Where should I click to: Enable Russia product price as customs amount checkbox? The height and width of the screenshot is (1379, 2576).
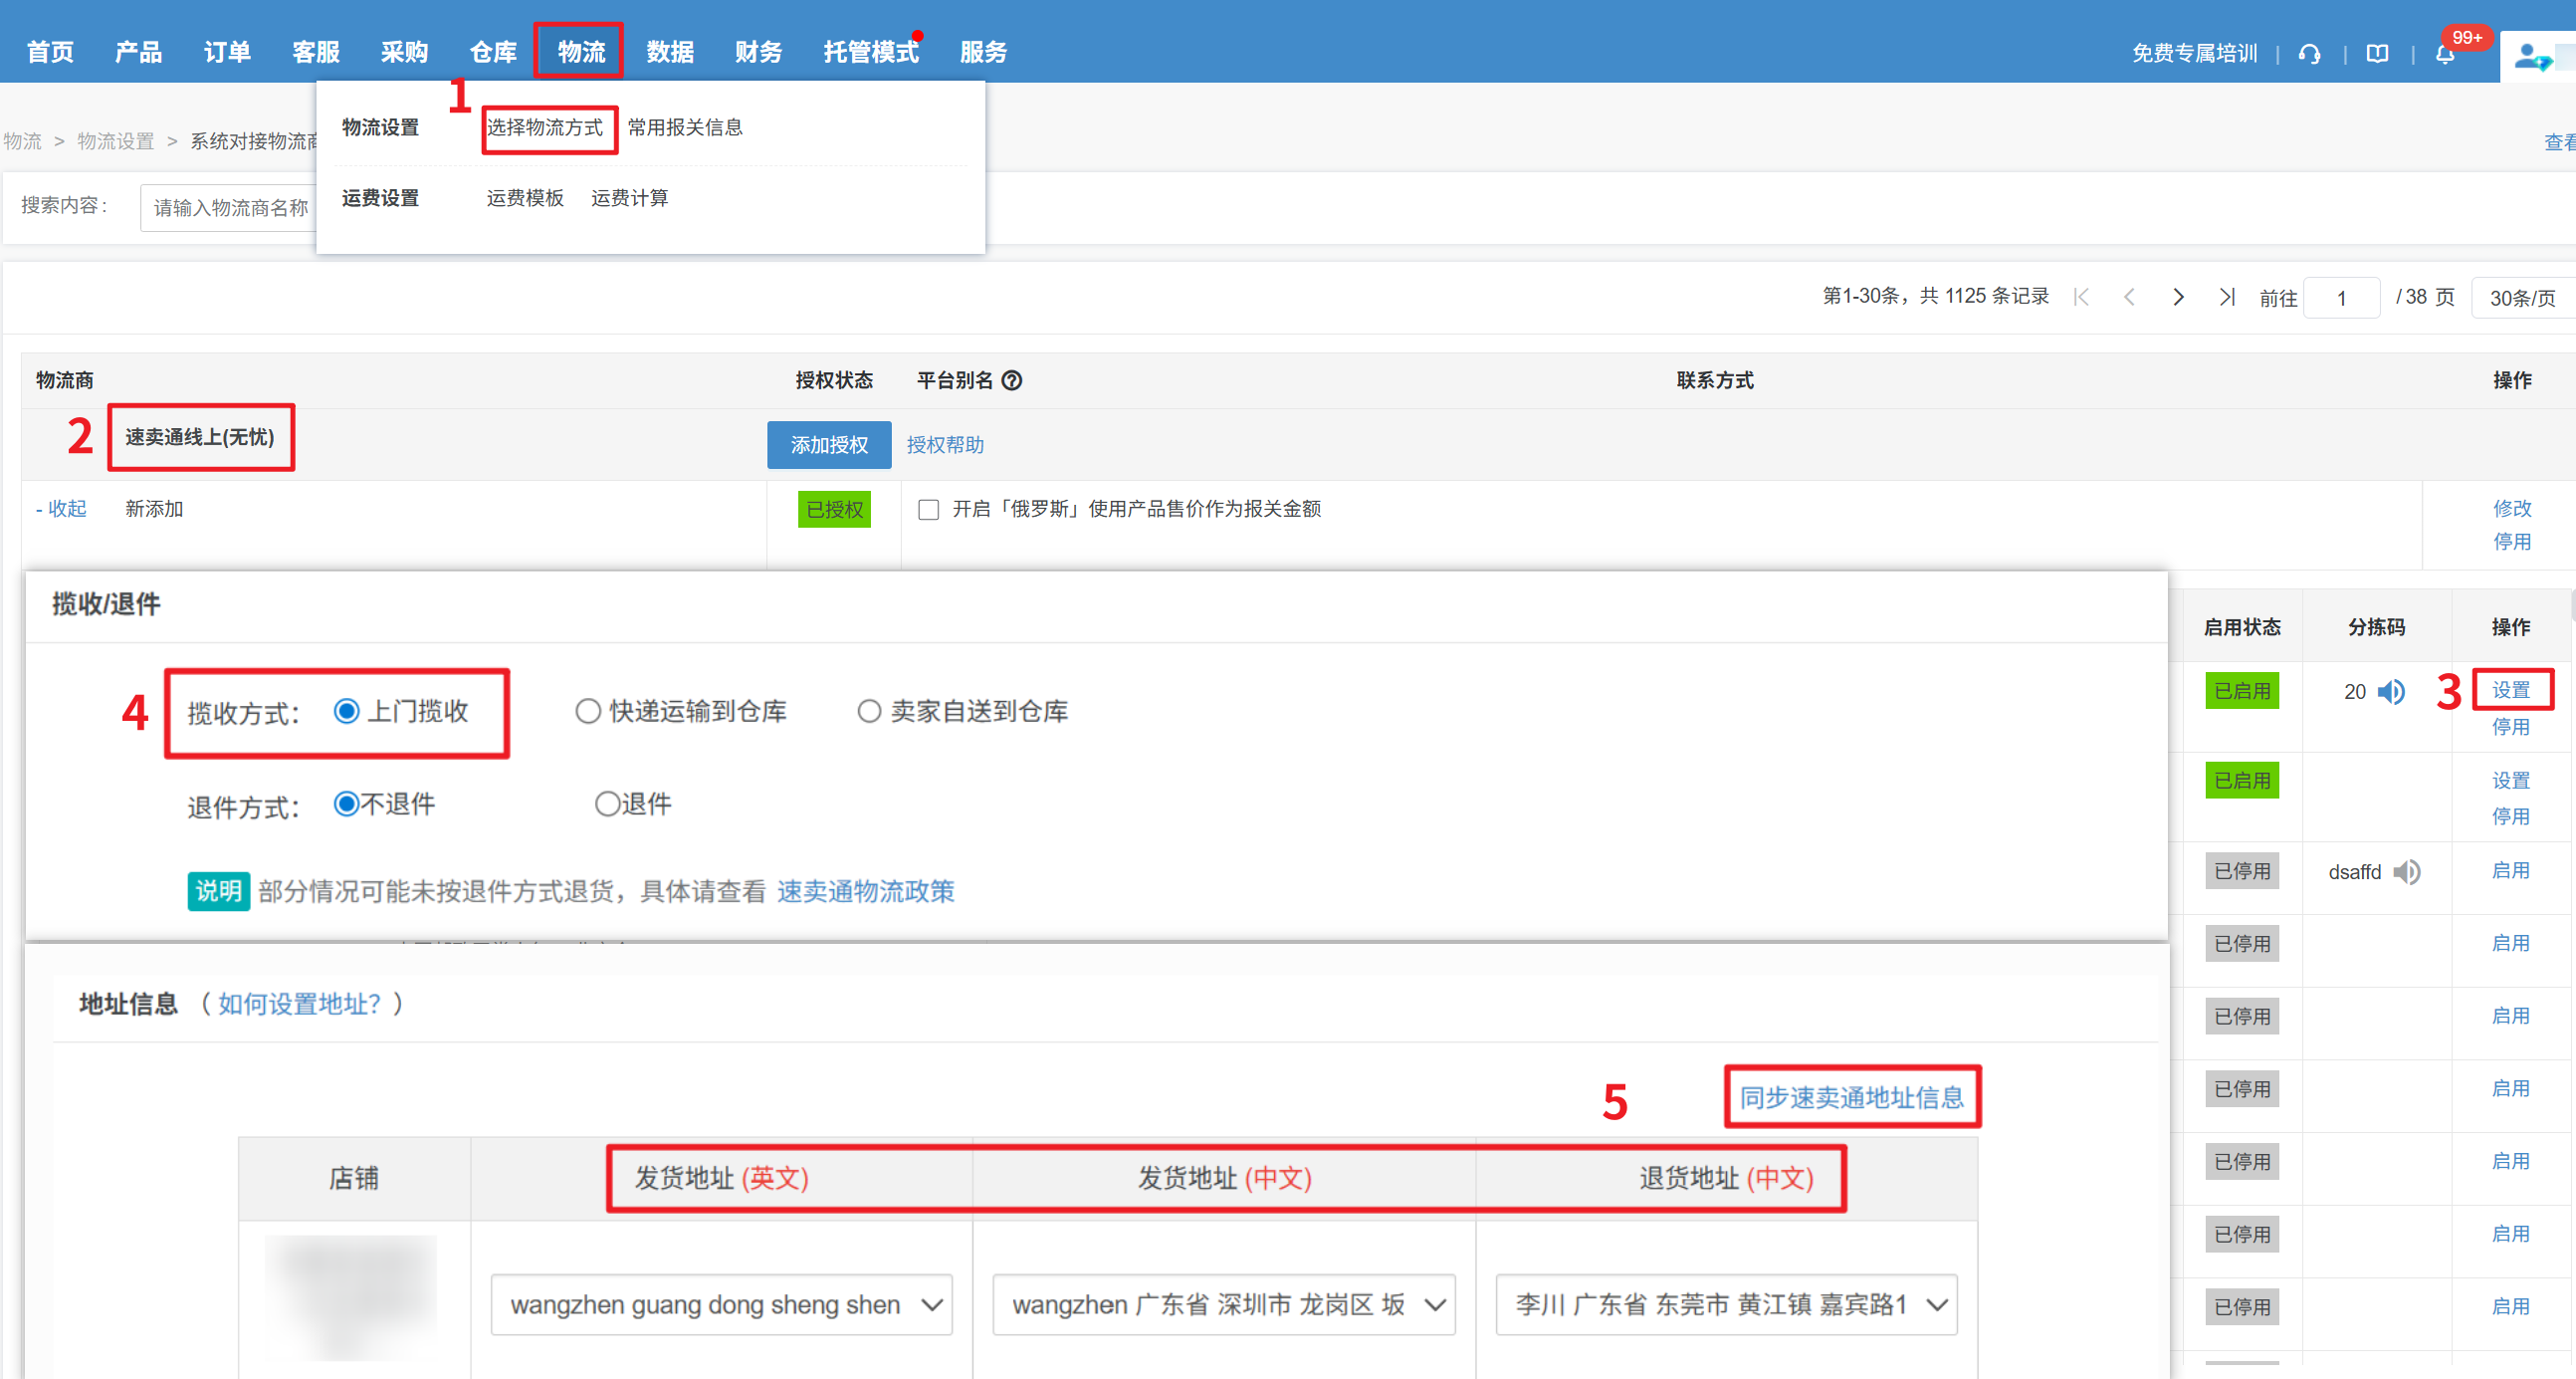tap(928, 510)
